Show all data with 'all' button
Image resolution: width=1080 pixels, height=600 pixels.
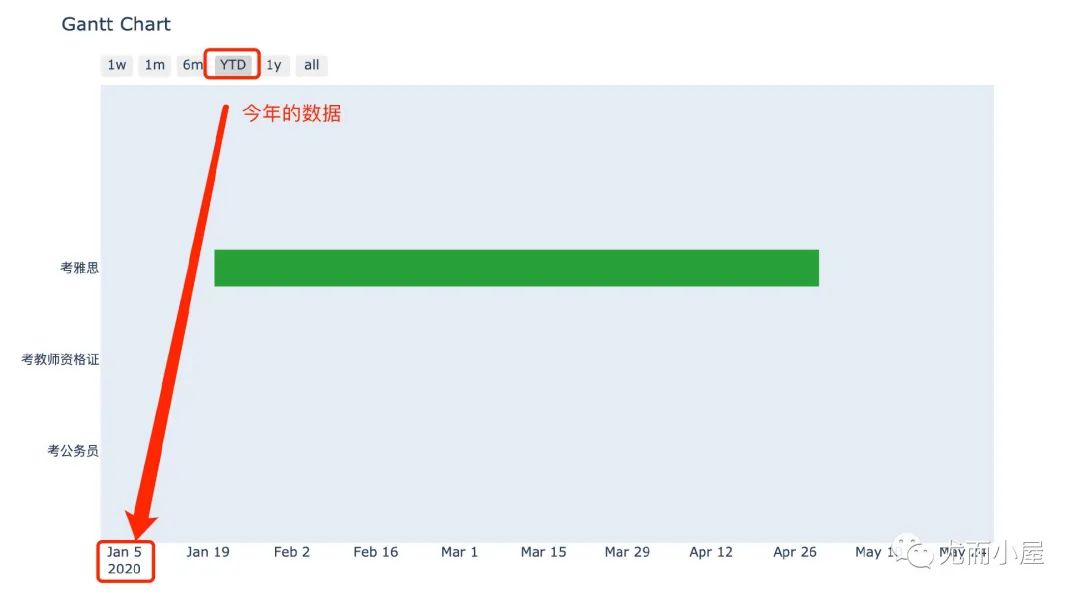click(x=311, y=65)
